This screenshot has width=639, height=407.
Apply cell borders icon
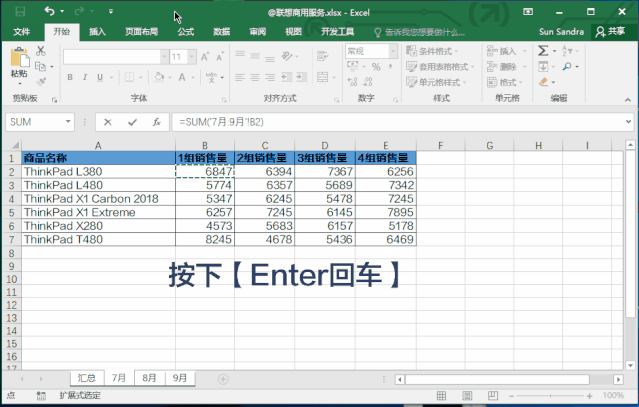(129, 77)
